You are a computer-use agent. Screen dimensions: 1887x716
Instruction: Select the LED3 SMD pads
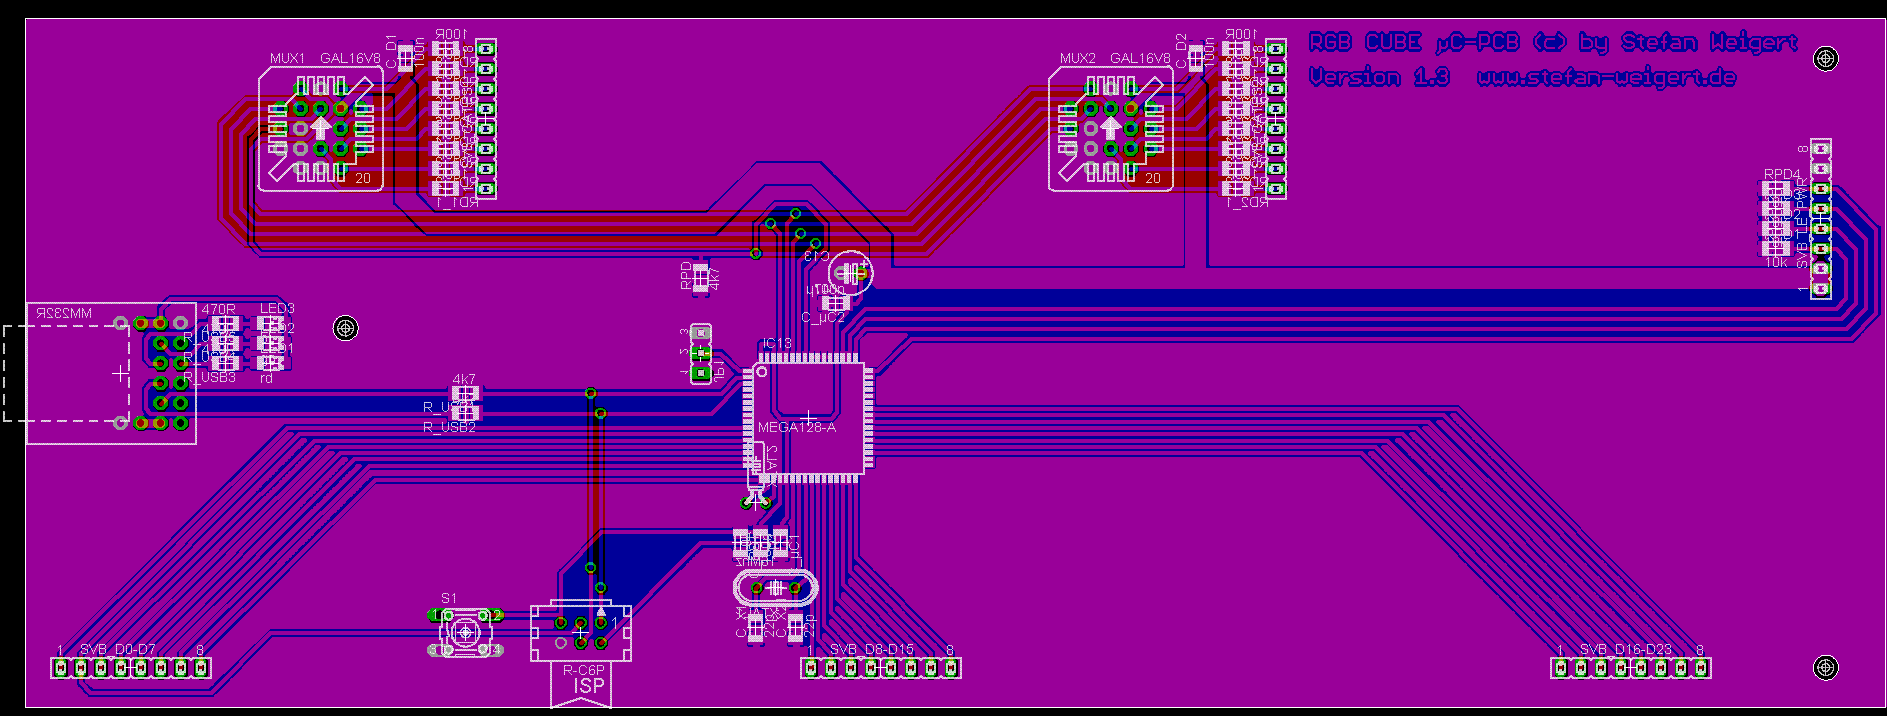pos(271,324)
